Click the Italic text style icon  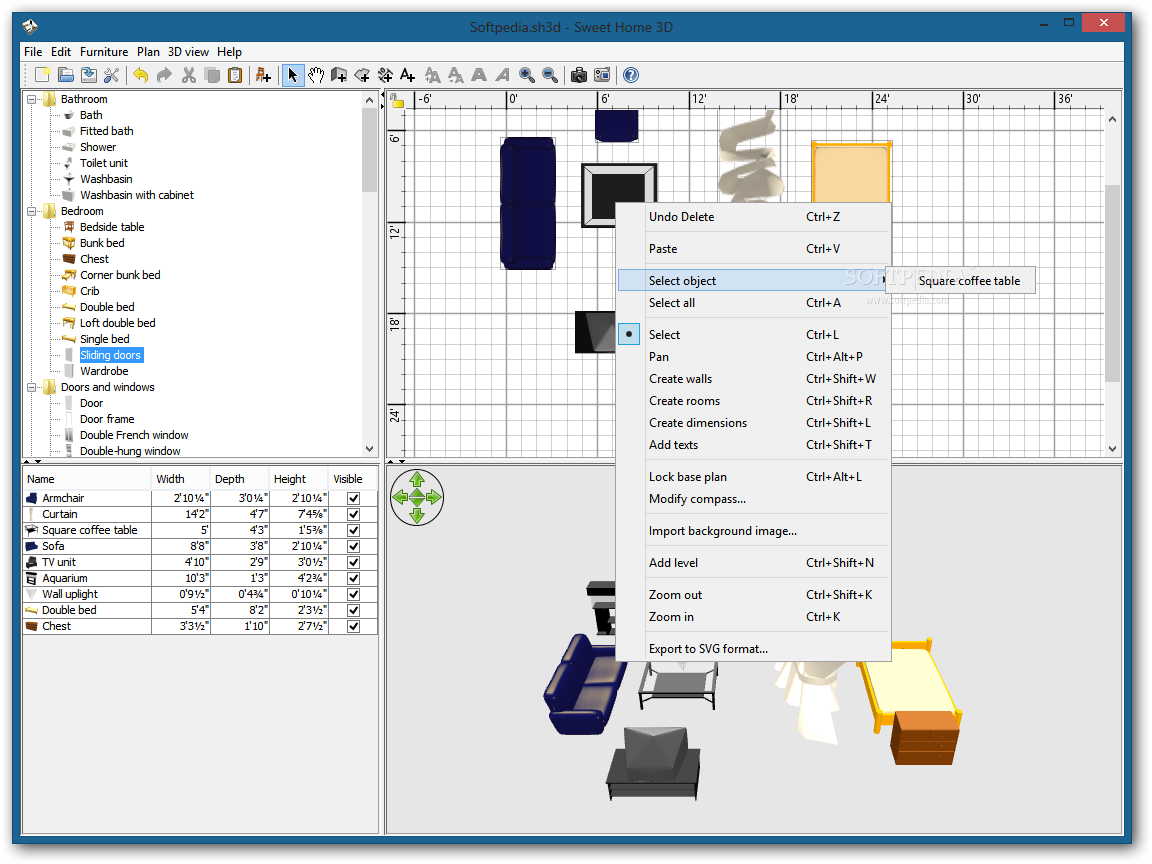[x=503, y=75]
